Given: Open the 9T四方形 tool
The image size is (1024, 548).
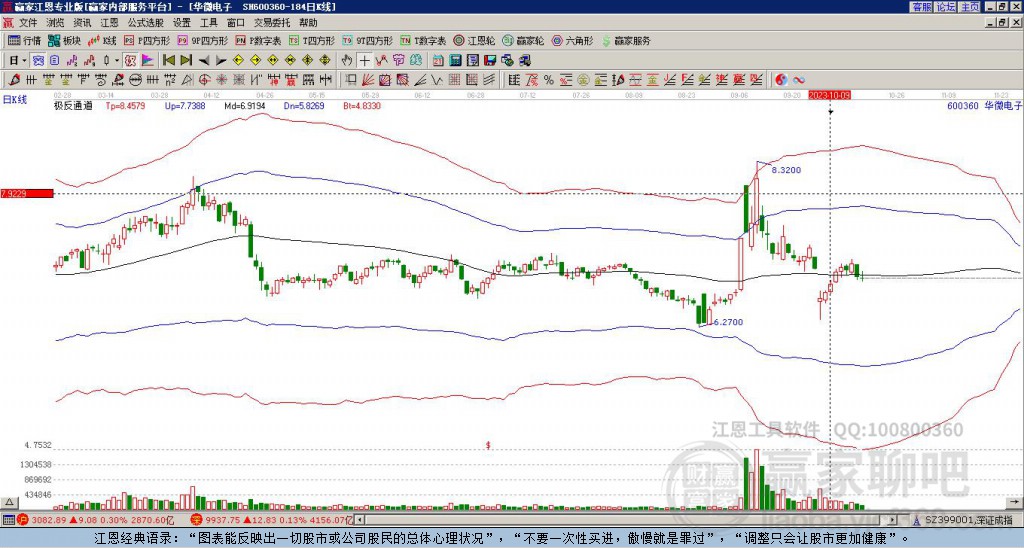Looking at the screenshot, I should [368, 40].
